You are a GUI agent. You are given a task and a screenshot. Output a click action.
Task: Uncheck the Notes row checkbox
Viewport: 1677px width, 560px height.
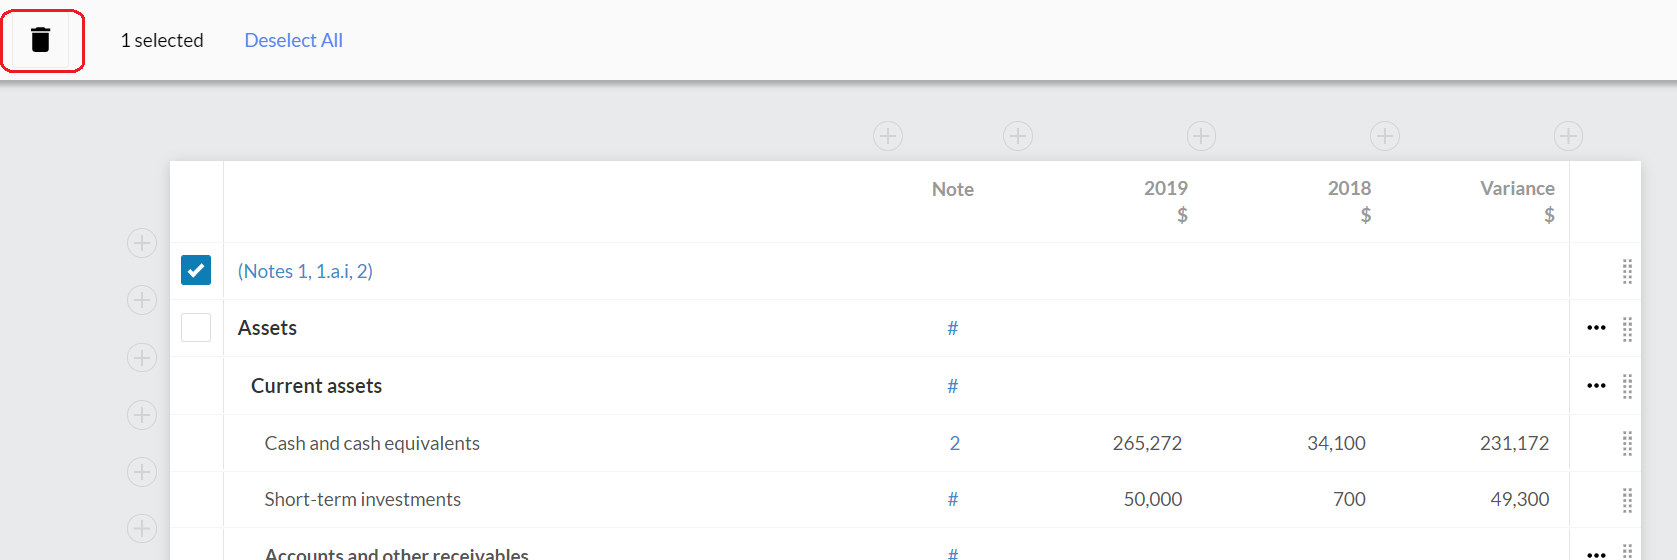pyautogui.click(x=196, y=270)
